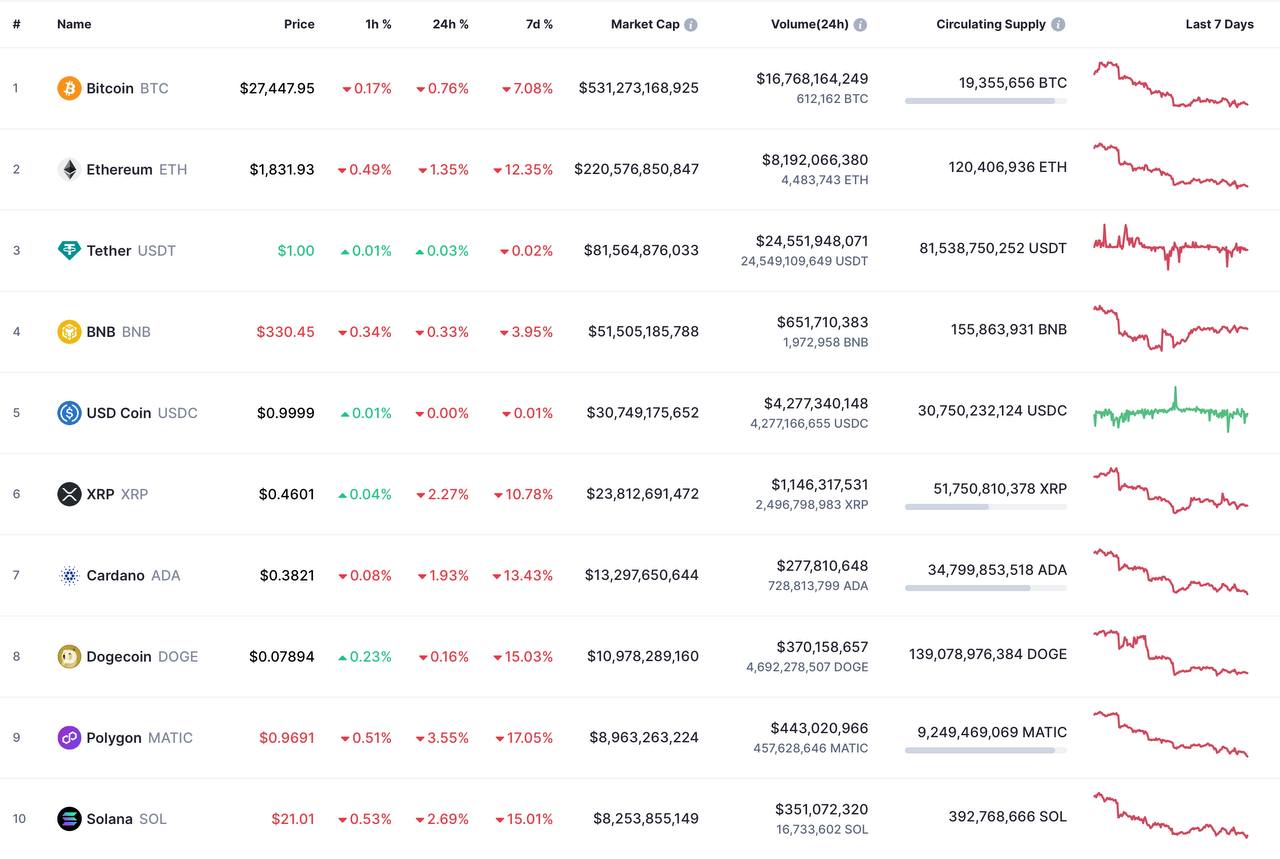Click the USD Coin logo icon
This screenshot has height=859, width=1280.
69,412
